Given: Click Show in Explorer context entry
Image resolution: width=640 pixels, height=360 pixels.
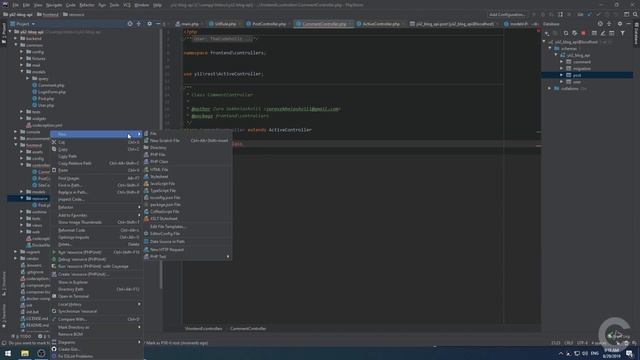Looking at the screenshot, I should tap(96, 282).
